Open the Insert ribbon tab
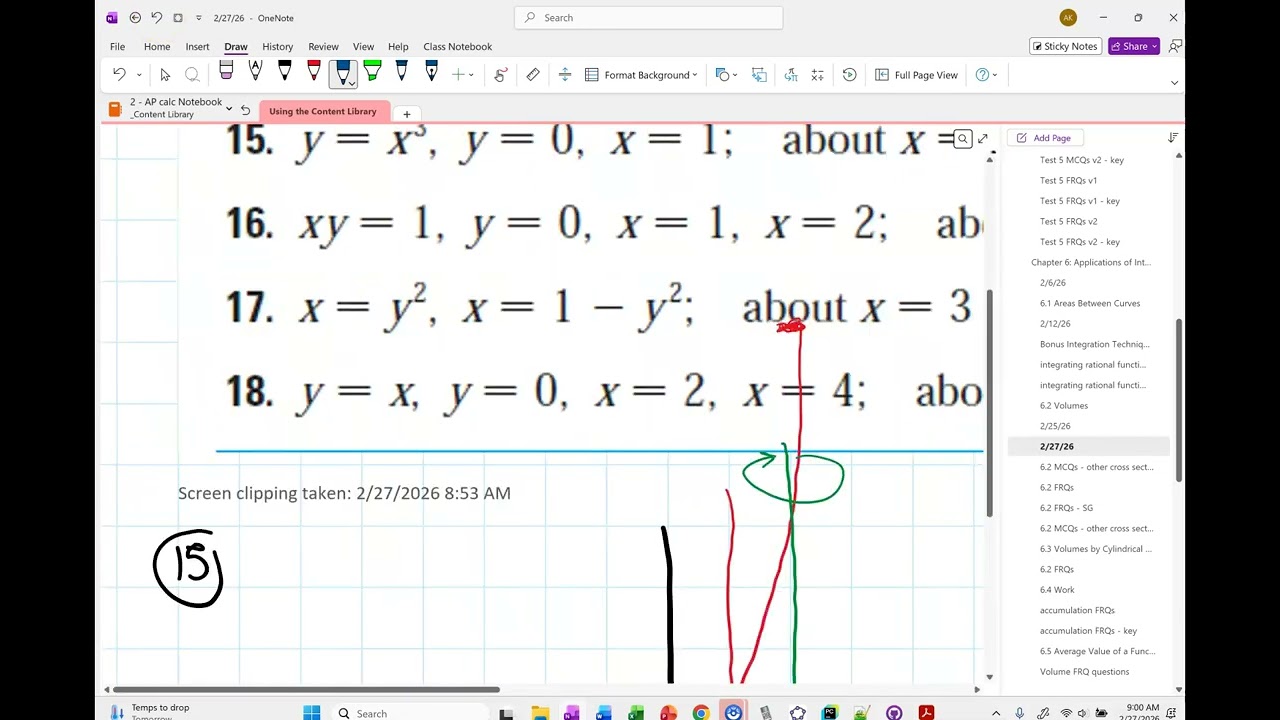1280x720 pixels. pyautogui.click(x=197, y=47)
